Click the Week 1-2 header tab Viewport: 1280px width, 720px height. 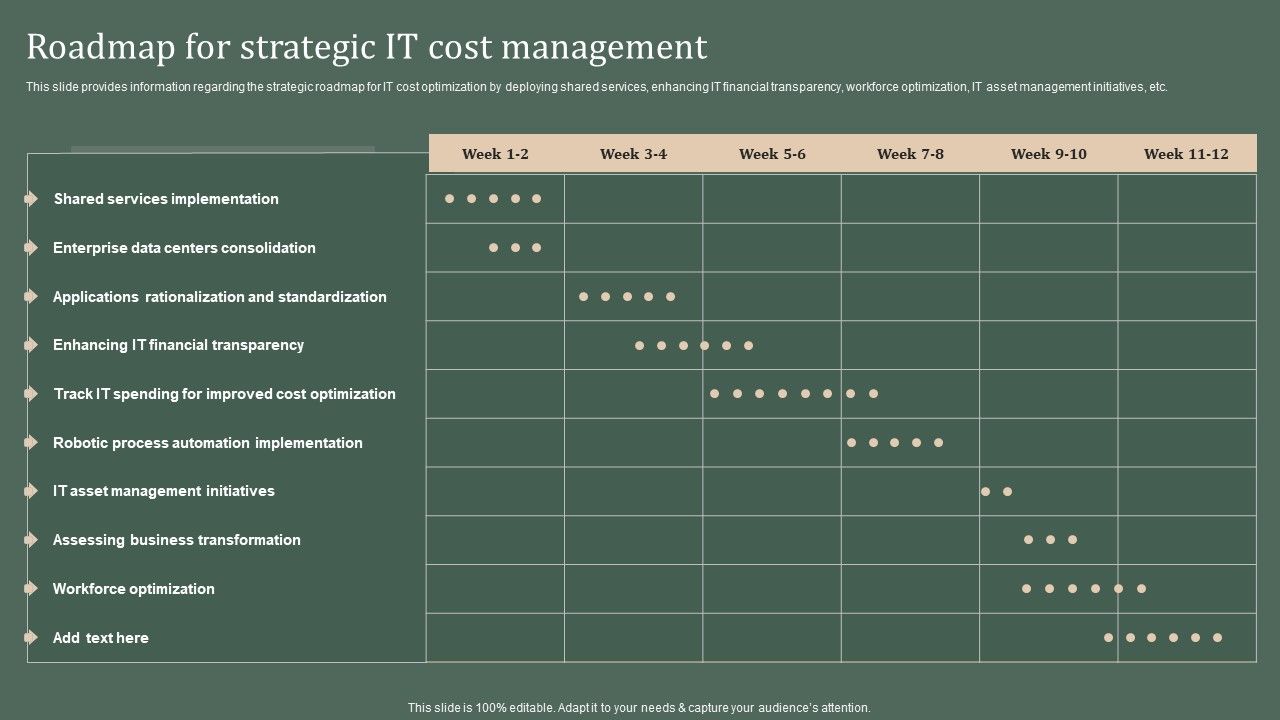pos(495,153)
